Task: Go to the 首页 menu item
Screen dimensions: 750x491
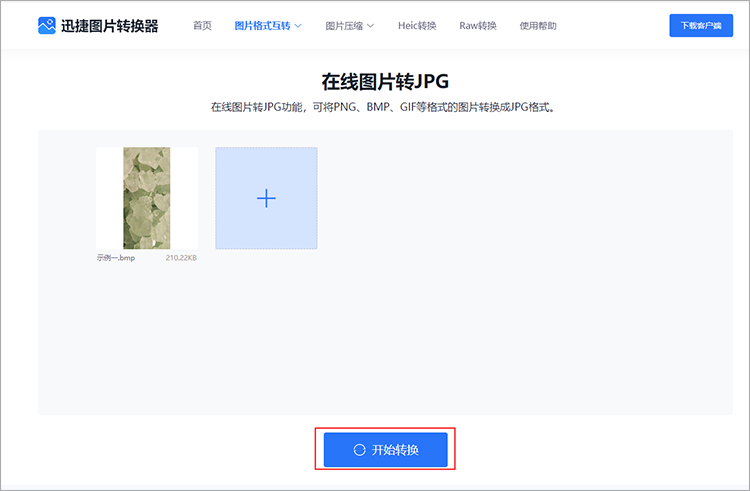Action: pos(202,26)
